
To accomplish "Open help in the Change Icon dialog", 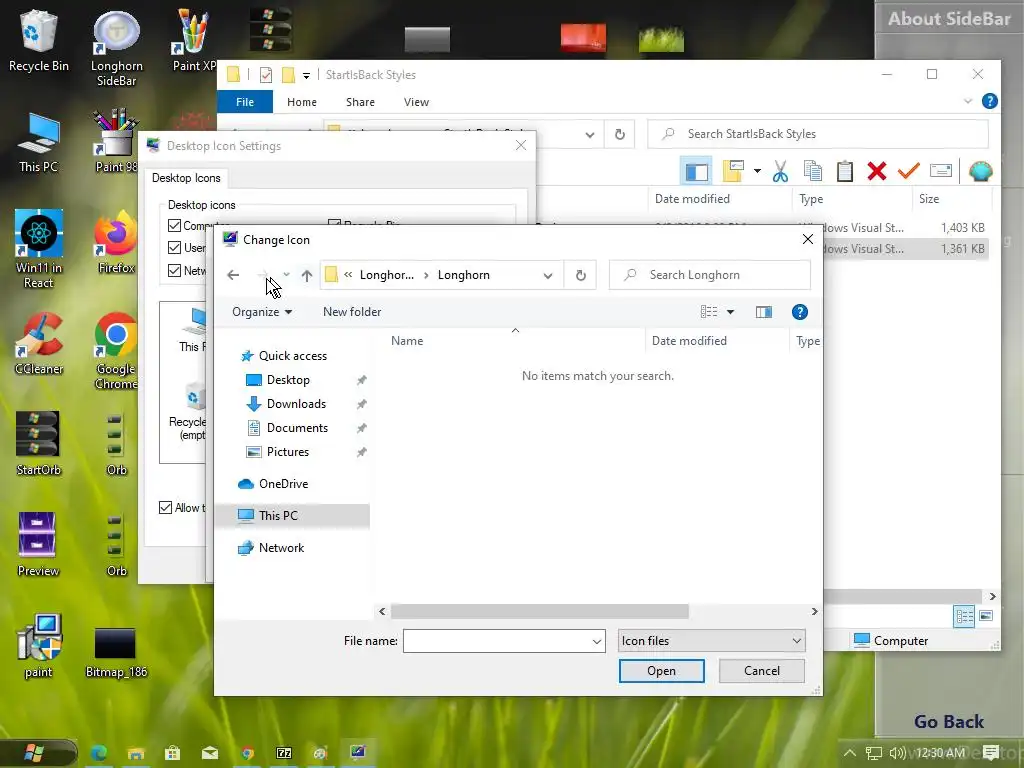I will click(799, 312).
